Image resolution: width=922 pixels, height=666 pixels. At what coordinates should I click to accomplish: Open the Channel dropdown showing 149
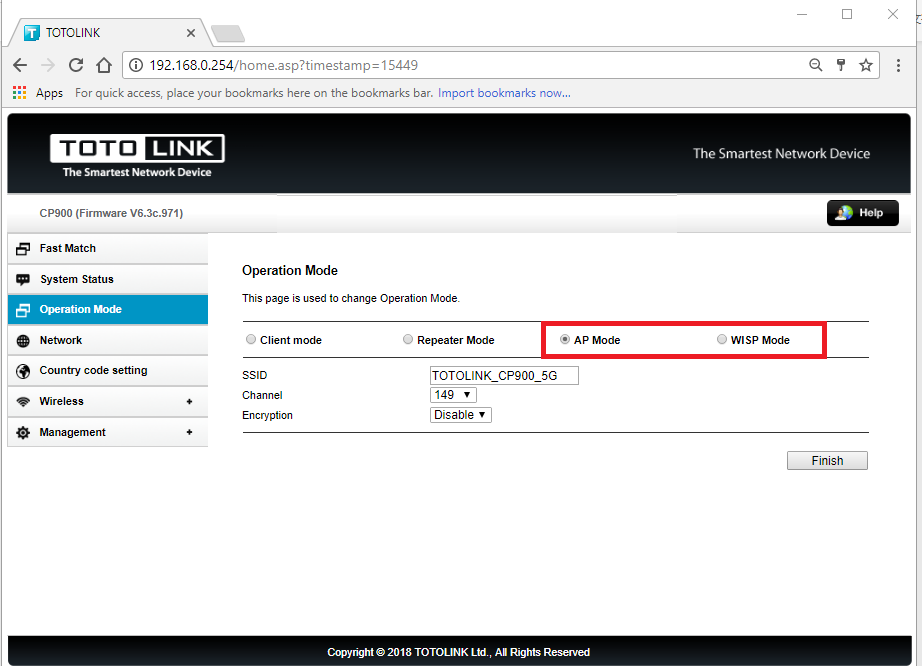pos(453,395)
